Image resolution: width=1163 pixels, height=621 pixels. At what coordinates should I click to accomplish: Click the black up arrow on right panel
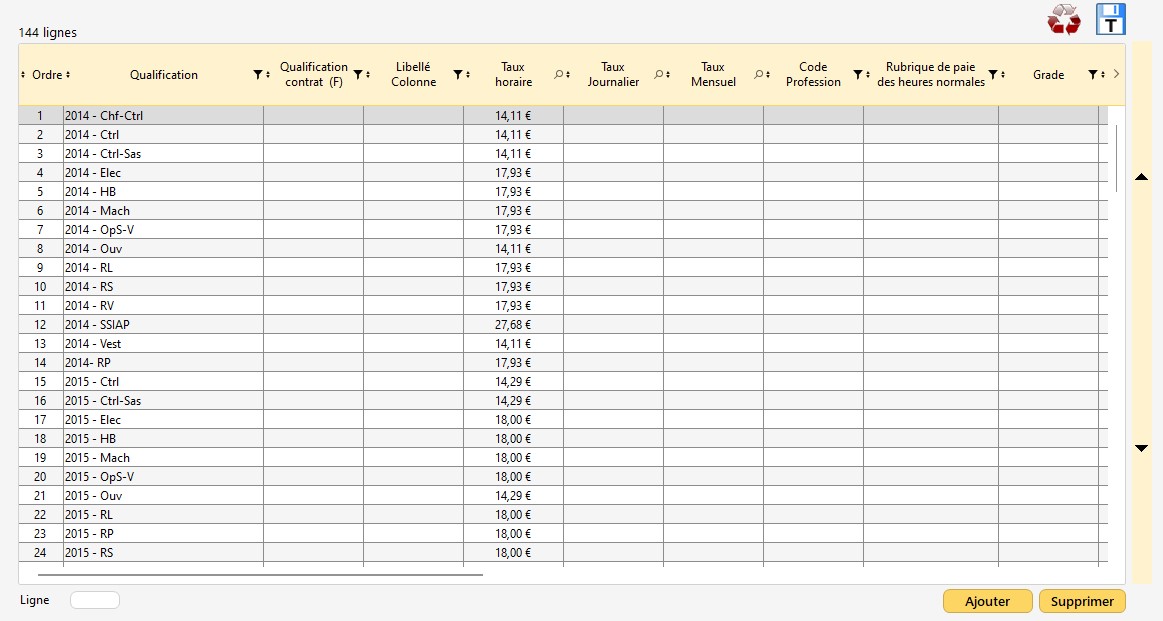pyautogui.click(x=1141, y=177)
